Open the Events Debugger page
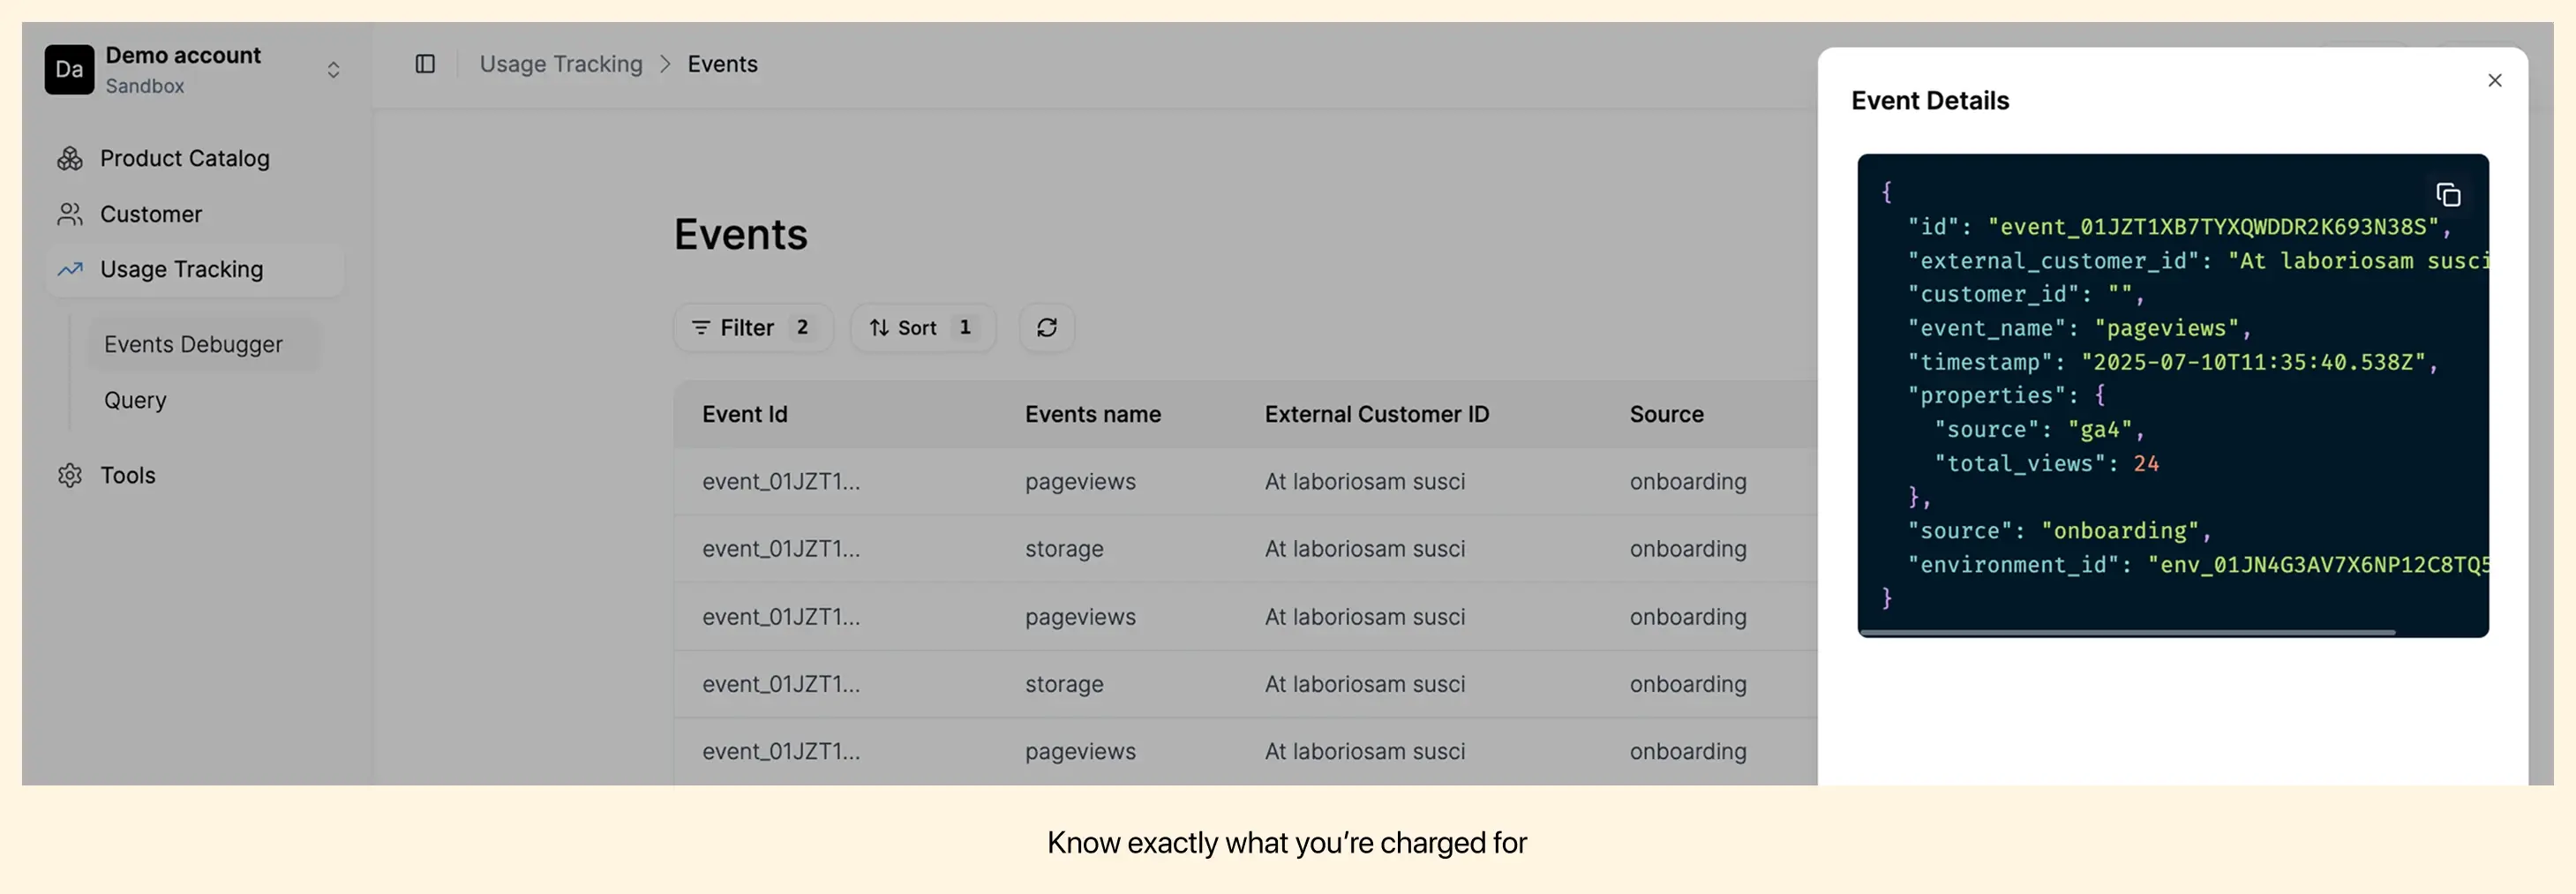The height and width of the screenshot is (894, 2576). 193,344
